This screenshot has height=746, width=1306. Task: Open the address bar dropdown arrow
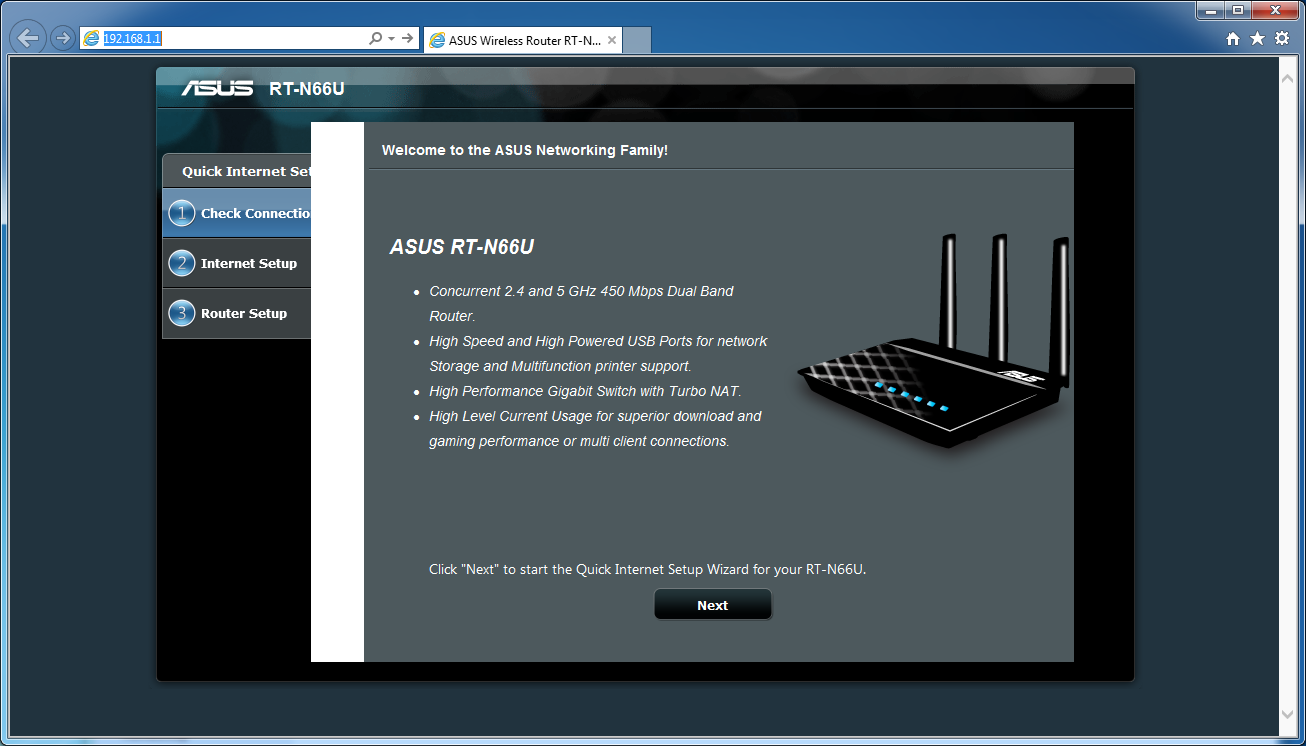tap(391, 39)
